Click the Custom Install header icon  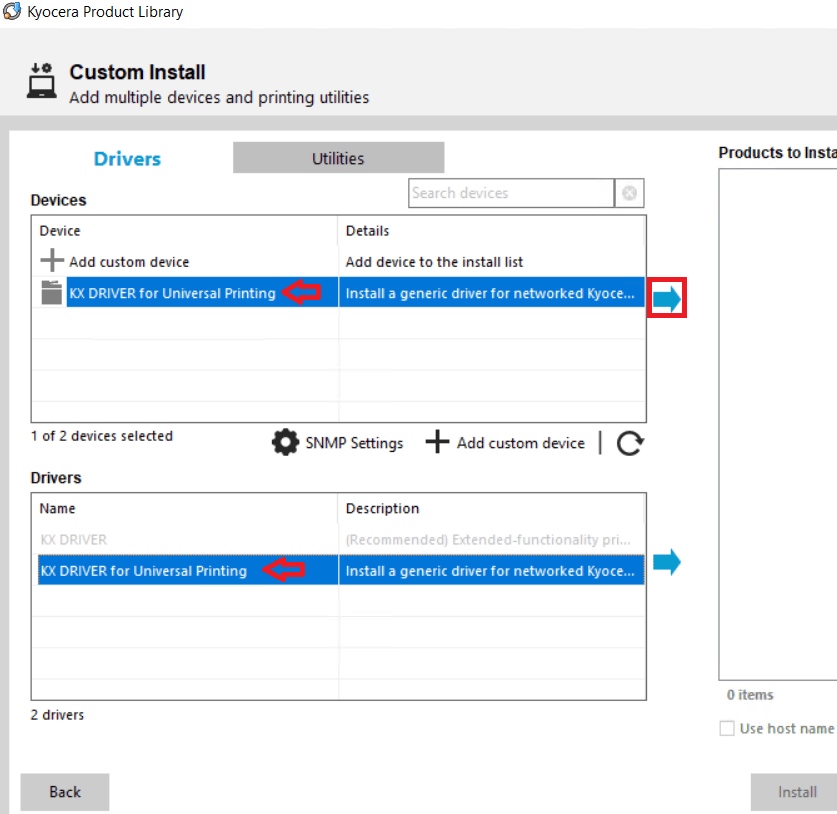click(x=42, y=81)
